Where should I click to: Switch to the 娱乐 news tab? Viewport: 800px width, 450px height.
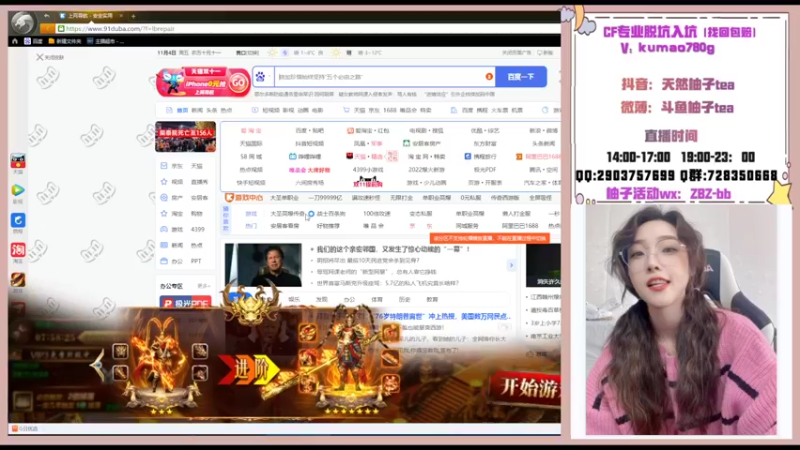pyautogui.click(x=294, y=299)
